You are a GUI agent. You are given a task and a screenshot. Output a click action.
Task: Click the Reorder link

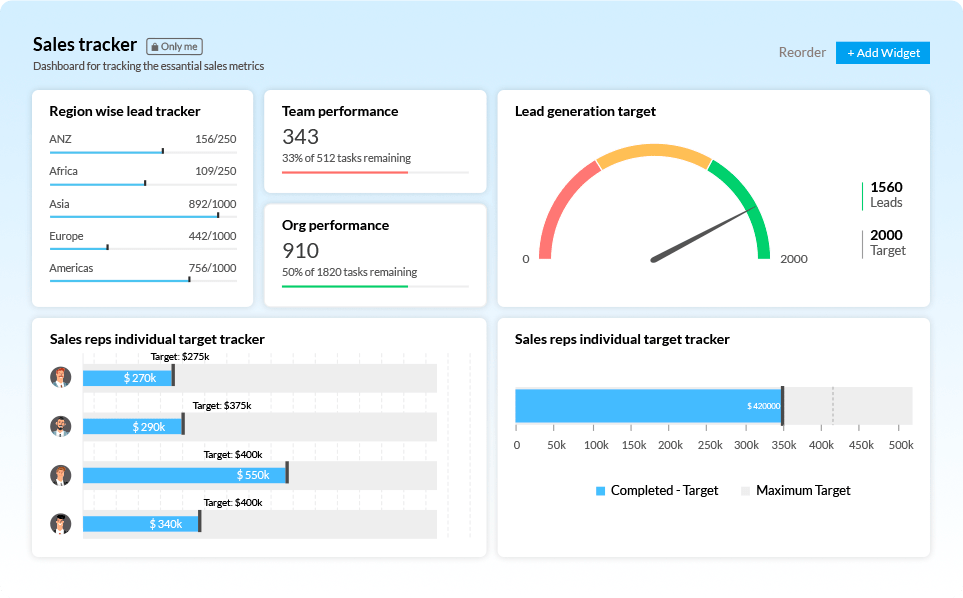pos(802,53)
